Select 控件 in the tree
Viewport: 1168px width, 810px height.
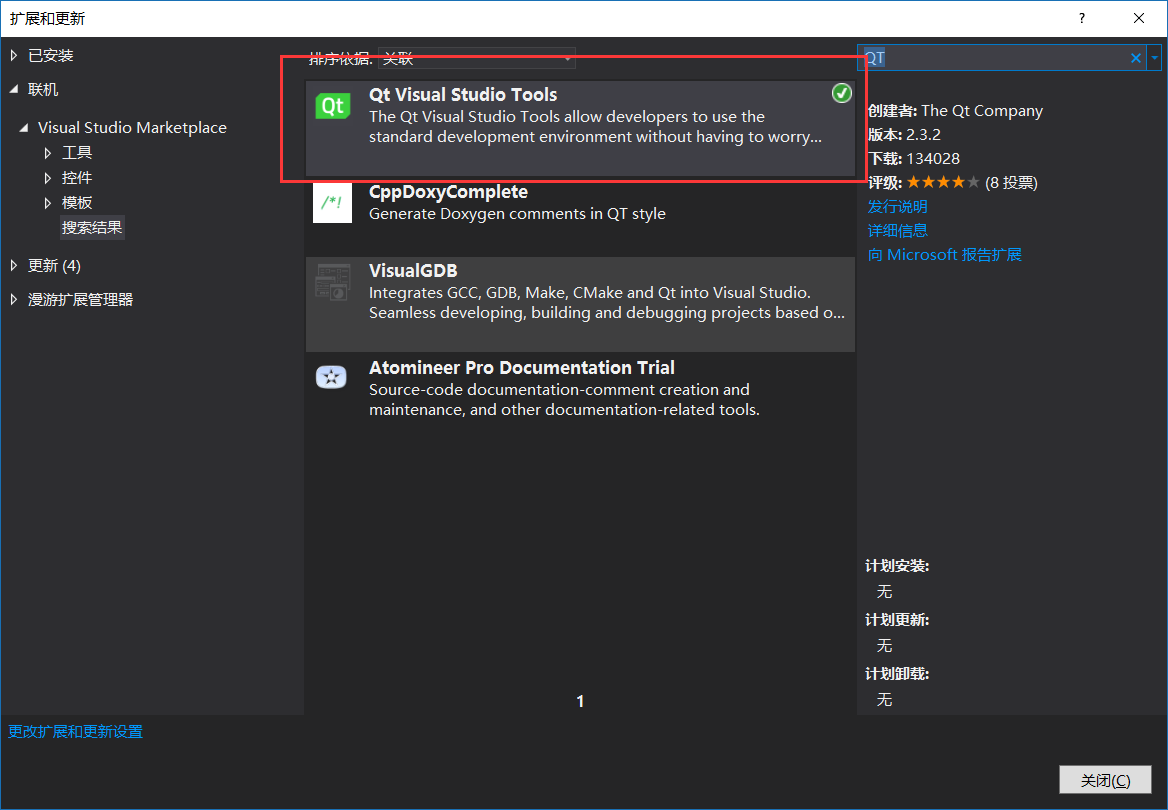(x=77, y=177)
